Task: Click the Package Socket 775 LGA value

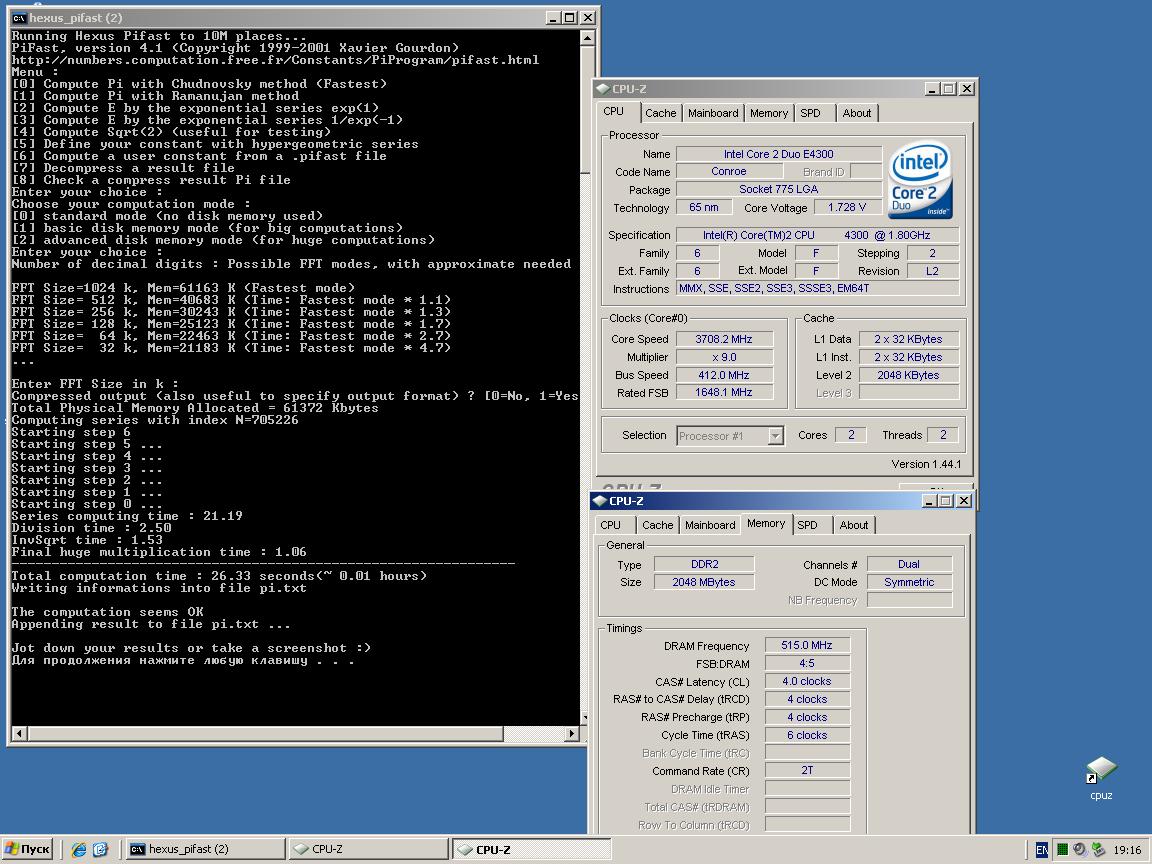Action: (x=779, y=190)
